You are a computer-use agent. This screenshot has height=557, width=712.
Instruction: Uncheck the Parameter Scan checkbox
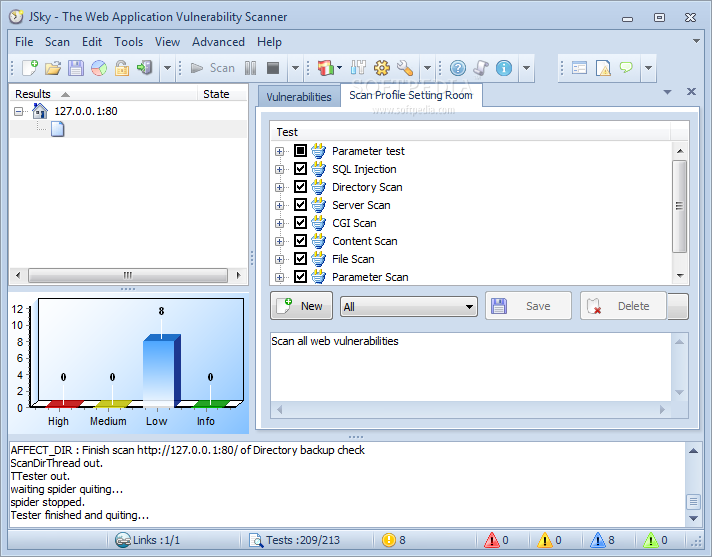tap(300, 277)
